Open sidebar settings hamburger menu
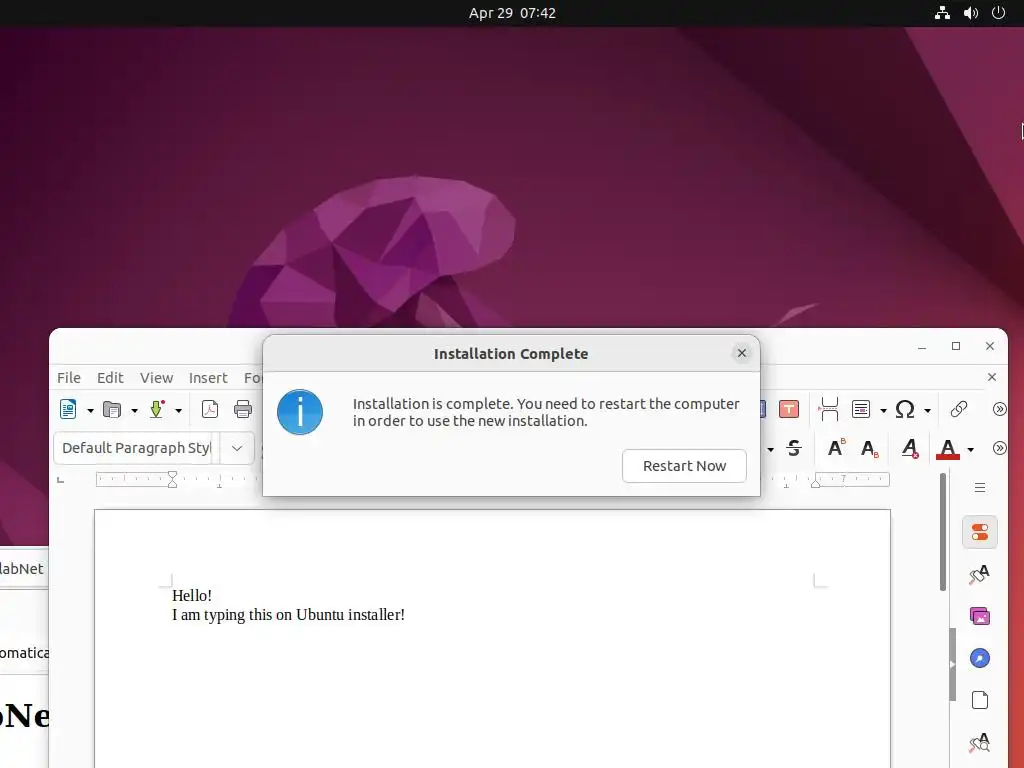Viewport: 1024px width, 768px height. tap(980, 487)
